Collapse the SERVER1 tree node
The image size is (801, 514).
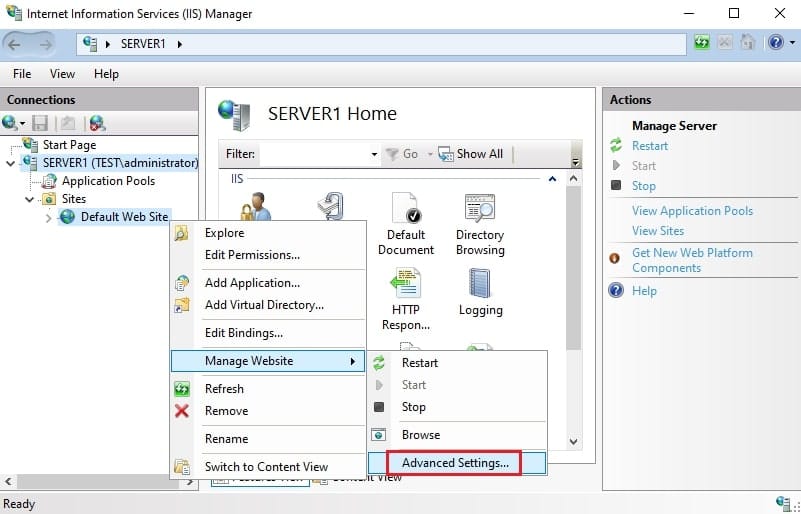tap(10, 163)
